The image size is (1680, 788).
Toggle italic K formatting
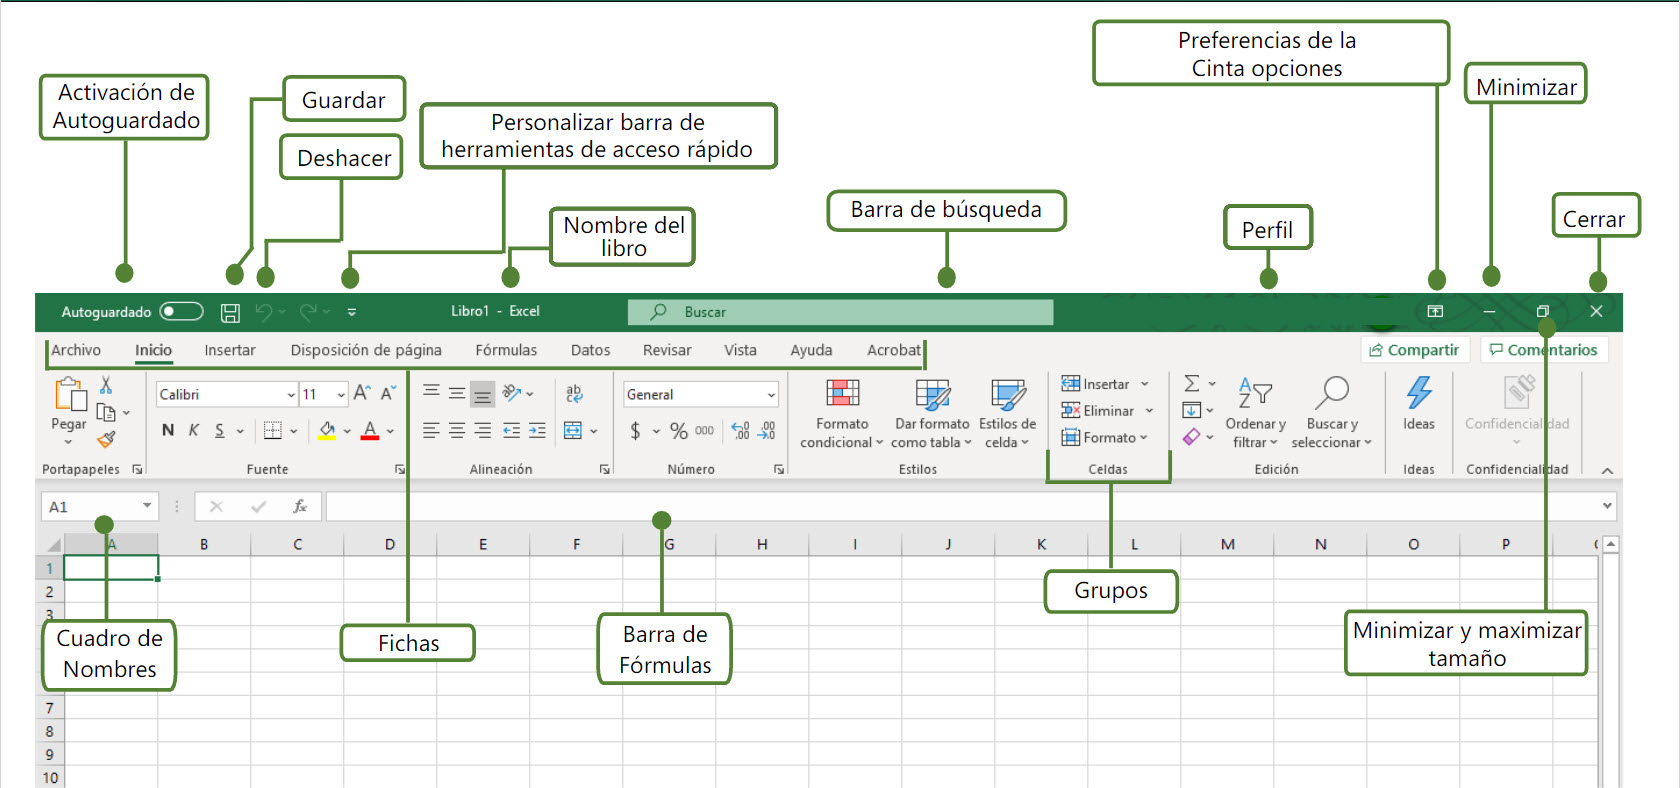194,430
